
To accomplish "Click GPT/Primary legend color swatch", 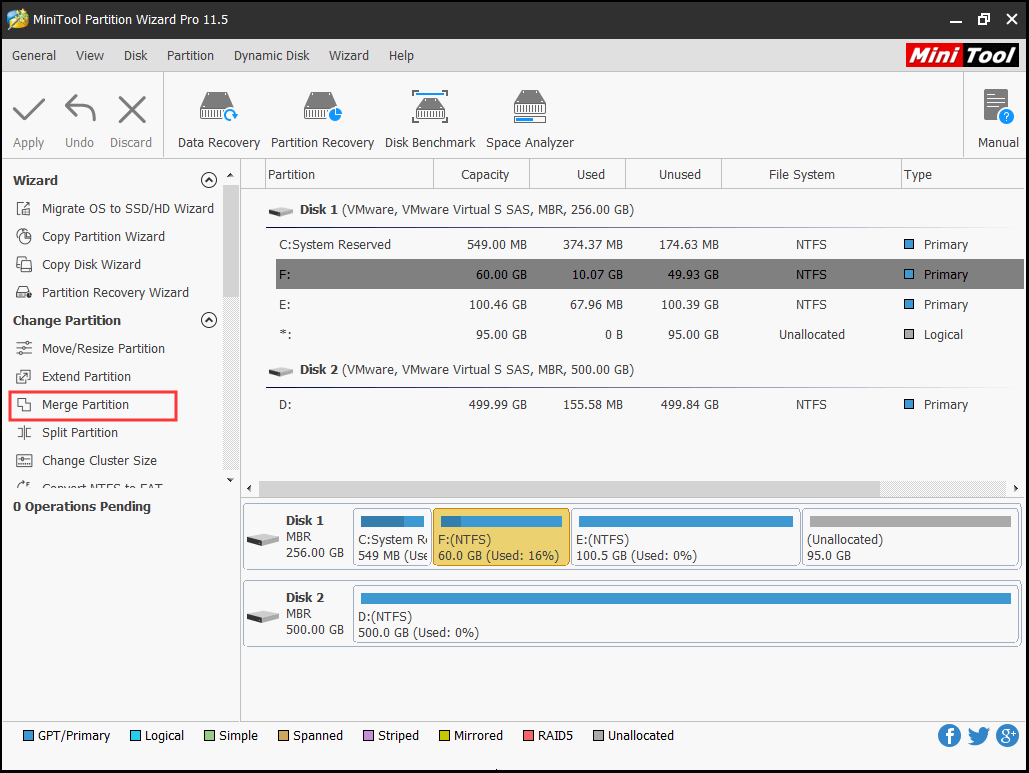I will 28,736.
